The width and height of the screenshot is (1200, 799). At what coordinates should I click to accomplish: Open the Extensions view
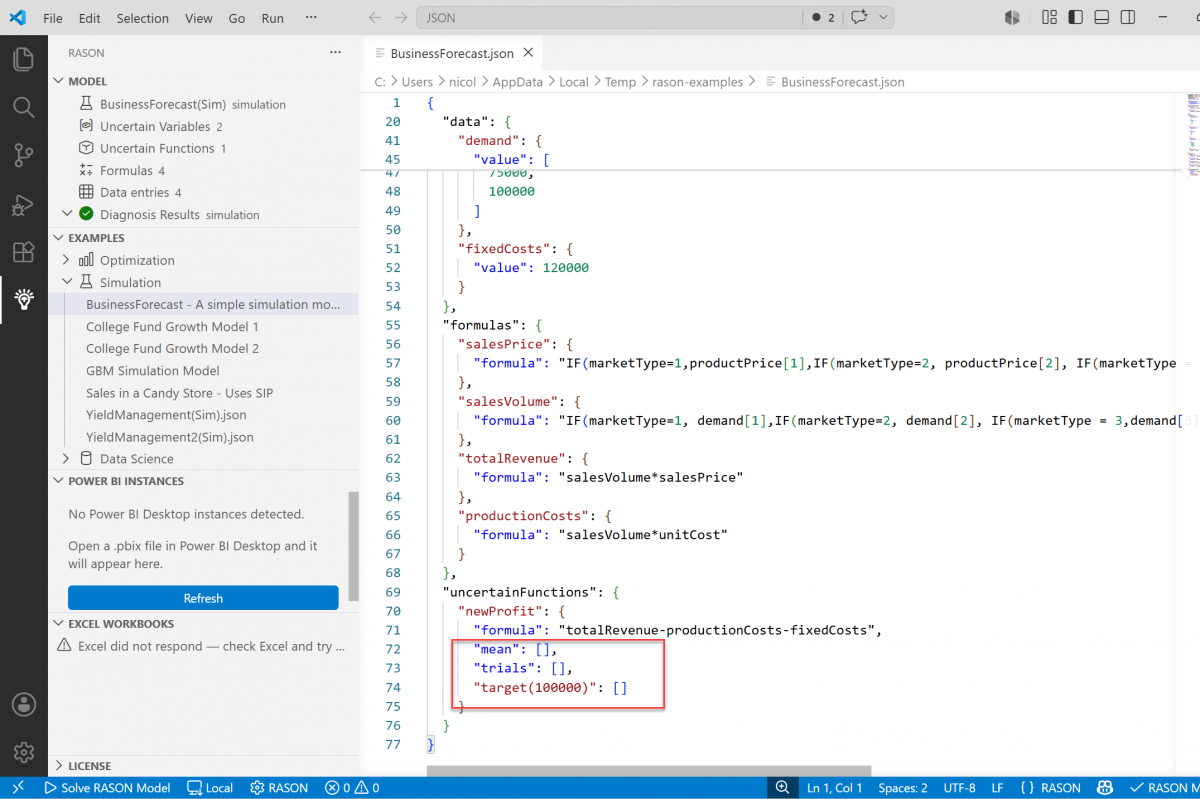[x=23, y=252]
